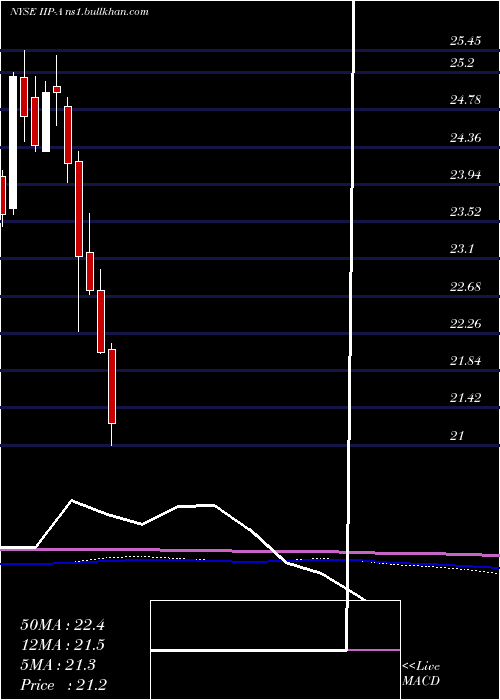Click the 23.94 price axis label

465,175
